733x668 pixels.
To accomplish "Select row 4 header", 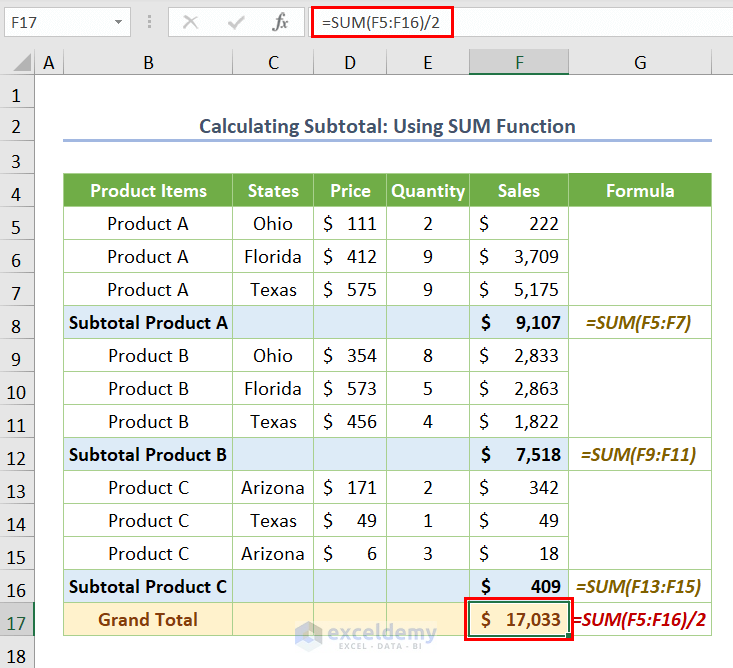I will click(16, 191).
